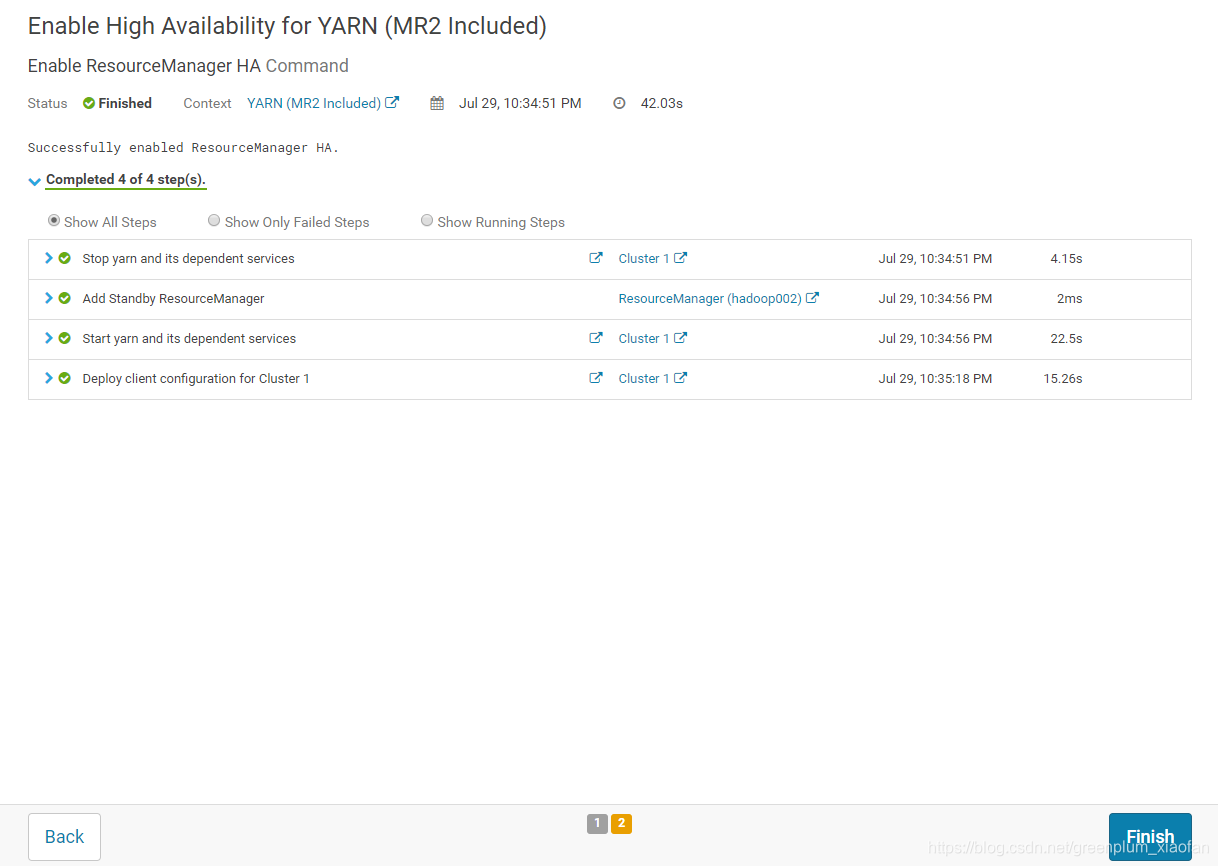Viewport: 1218px width, 866px height.
Task: Open Cluster 1 link in Stop yarn row
Action: [x=644, y=258]
